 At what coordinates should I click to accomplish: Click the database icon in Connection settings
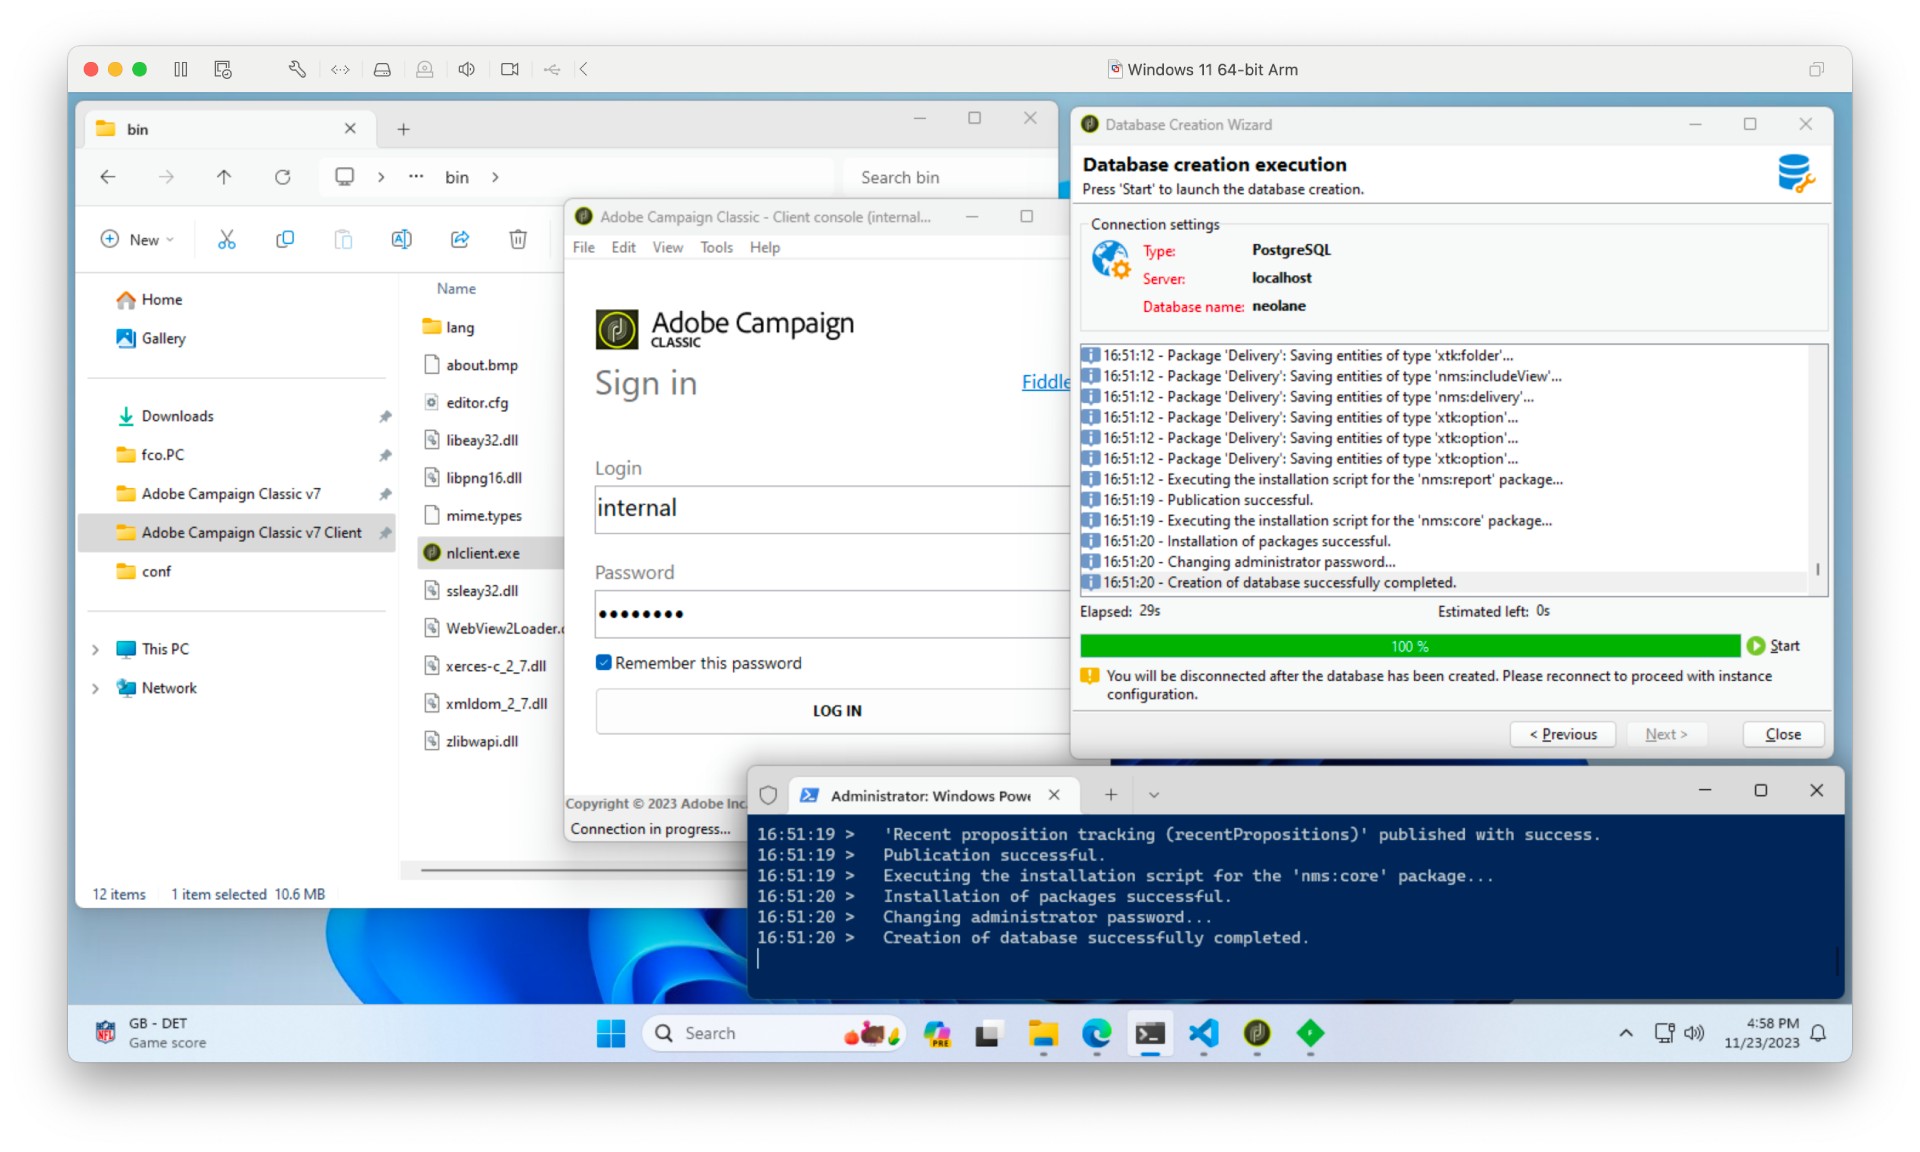(x=1108, y=258)
